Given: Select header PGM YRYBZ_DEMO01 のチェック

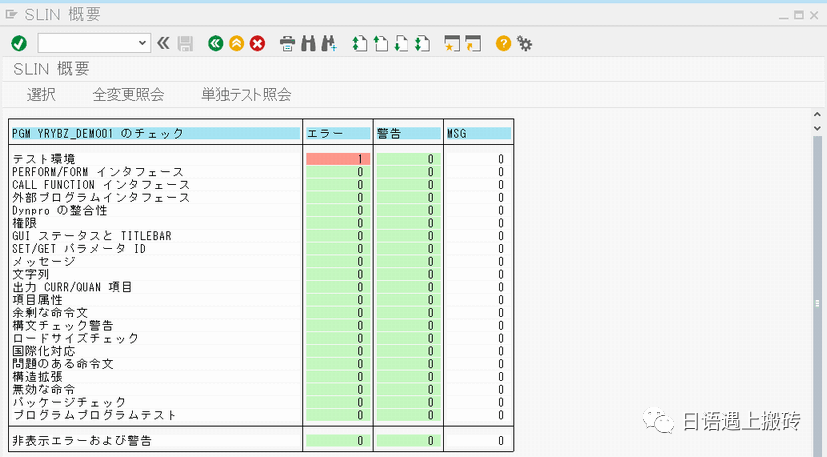Looking at the screenshot, I should (x=156, y=134).
